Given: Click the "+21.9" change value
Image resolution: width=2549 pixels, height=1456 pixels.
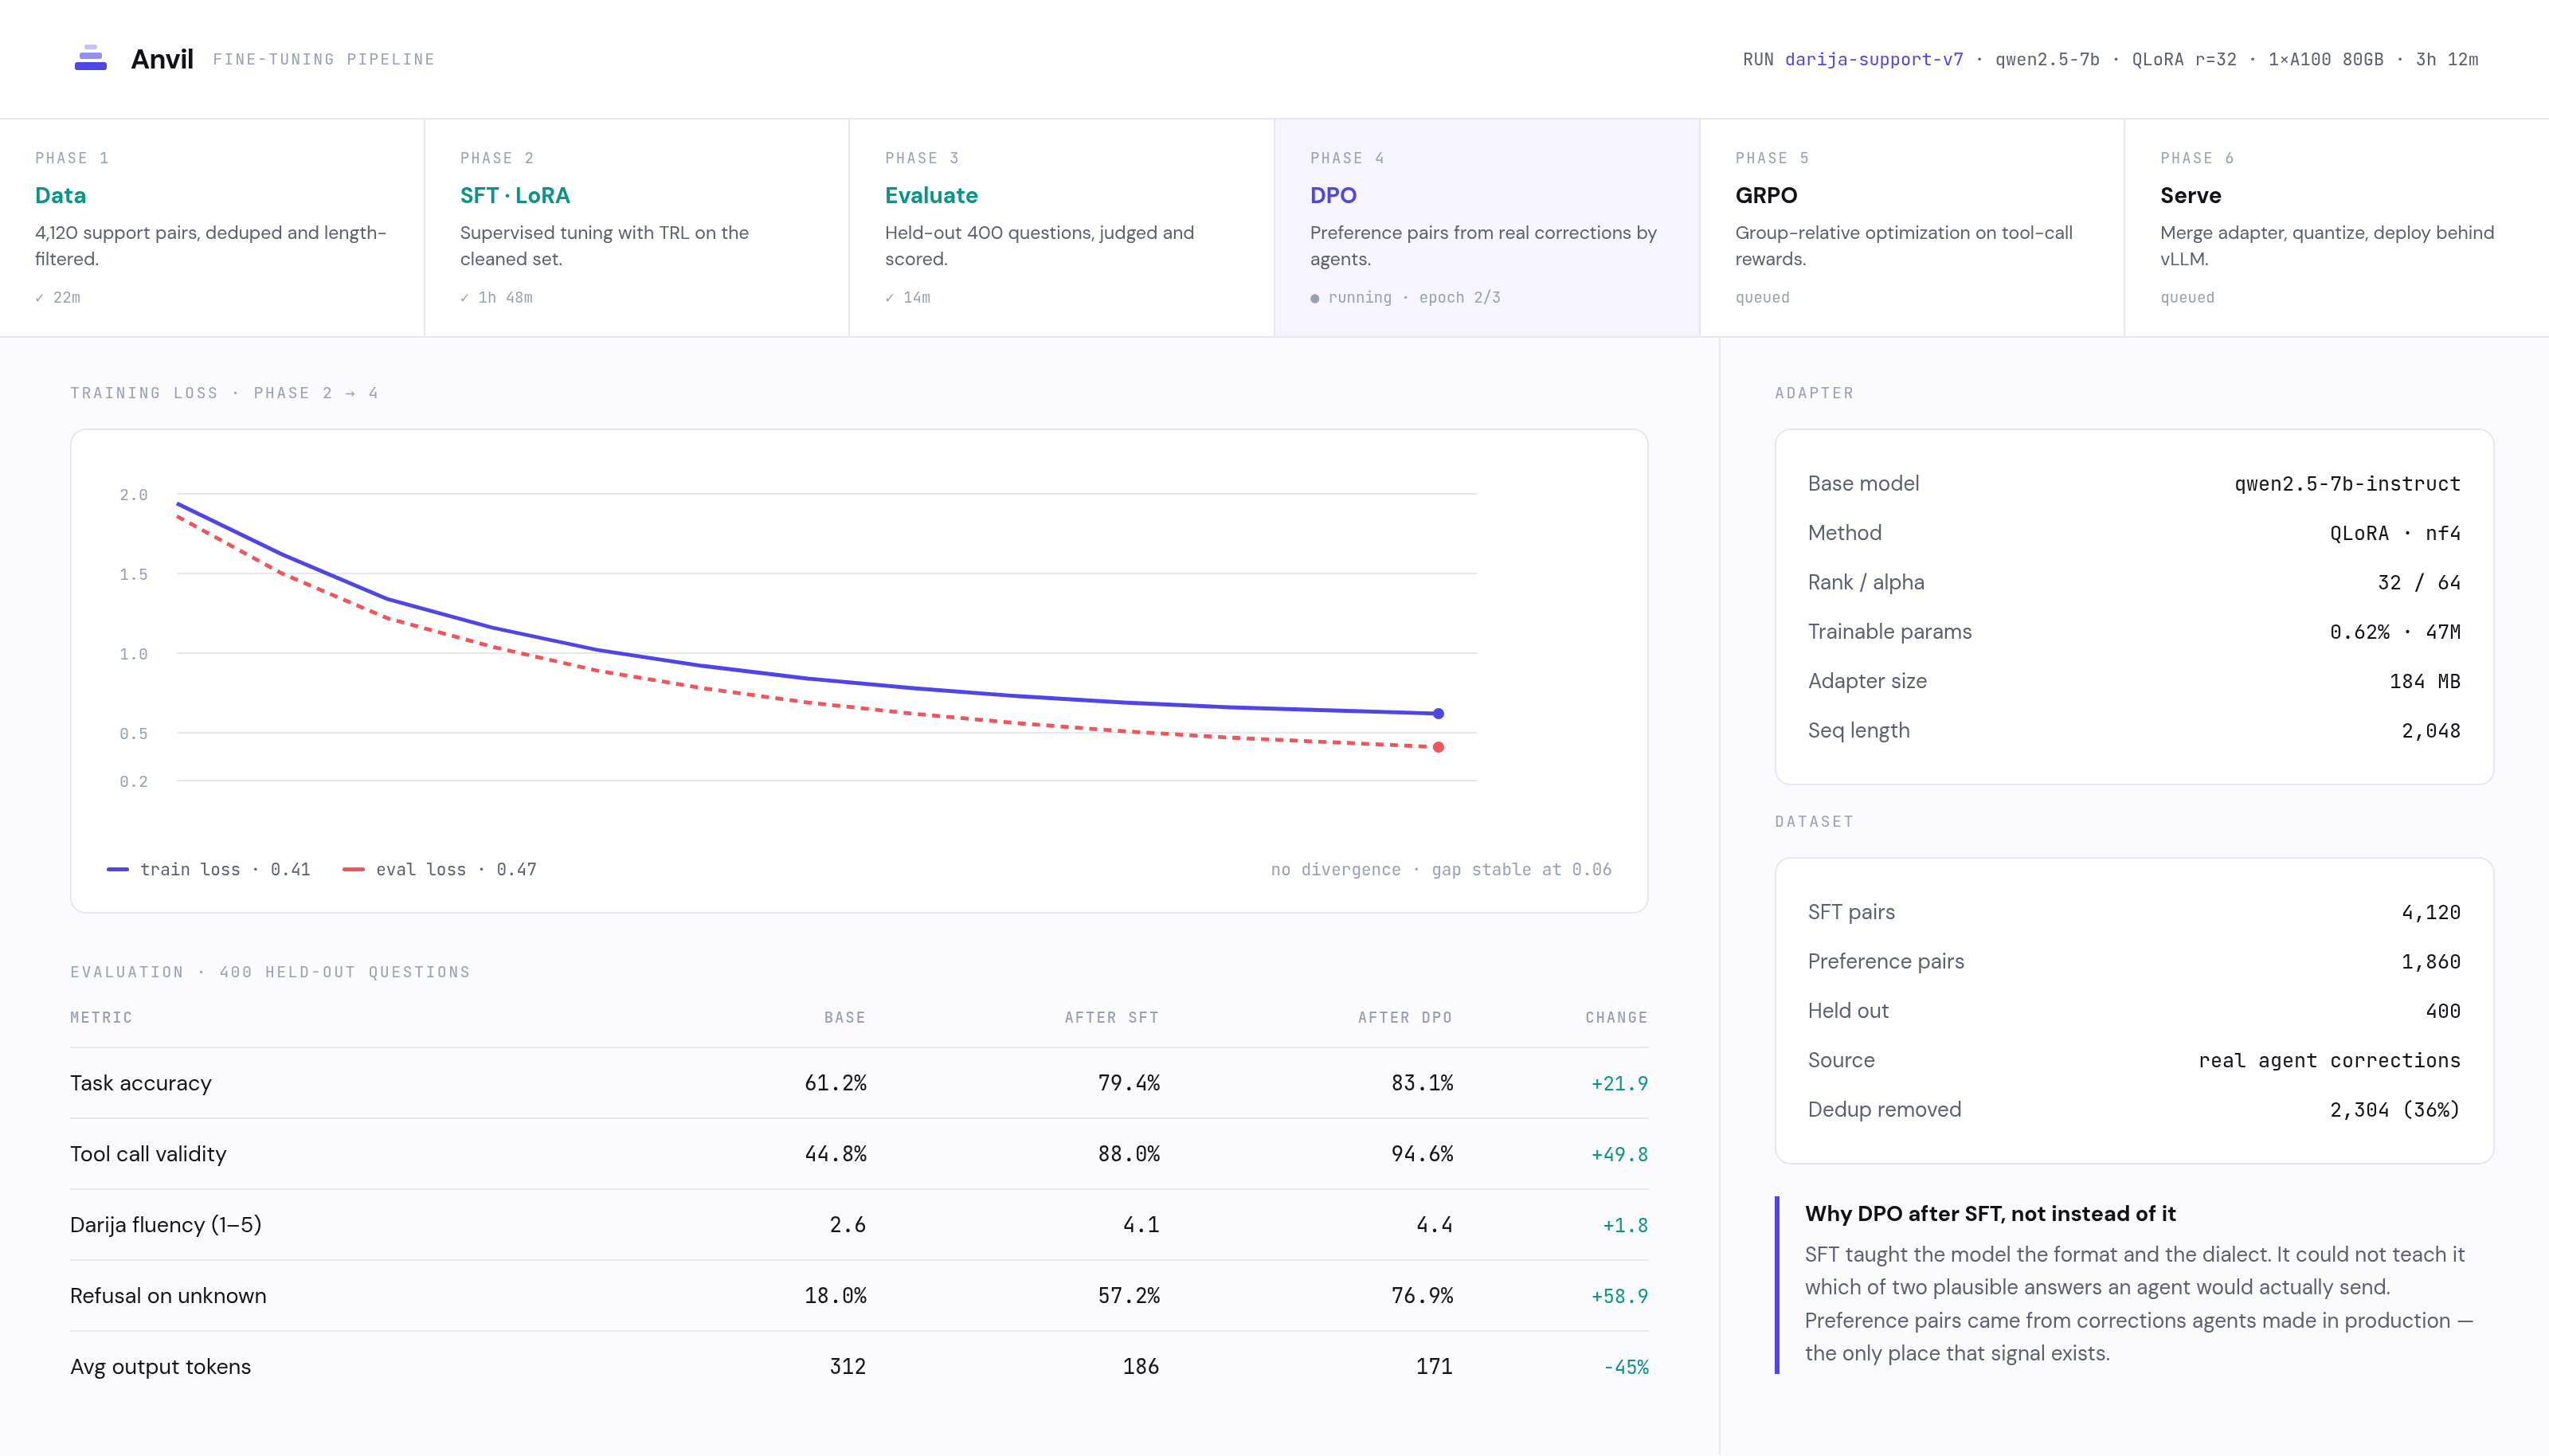Looking at the screenshot, I should pos(1619,1084).
